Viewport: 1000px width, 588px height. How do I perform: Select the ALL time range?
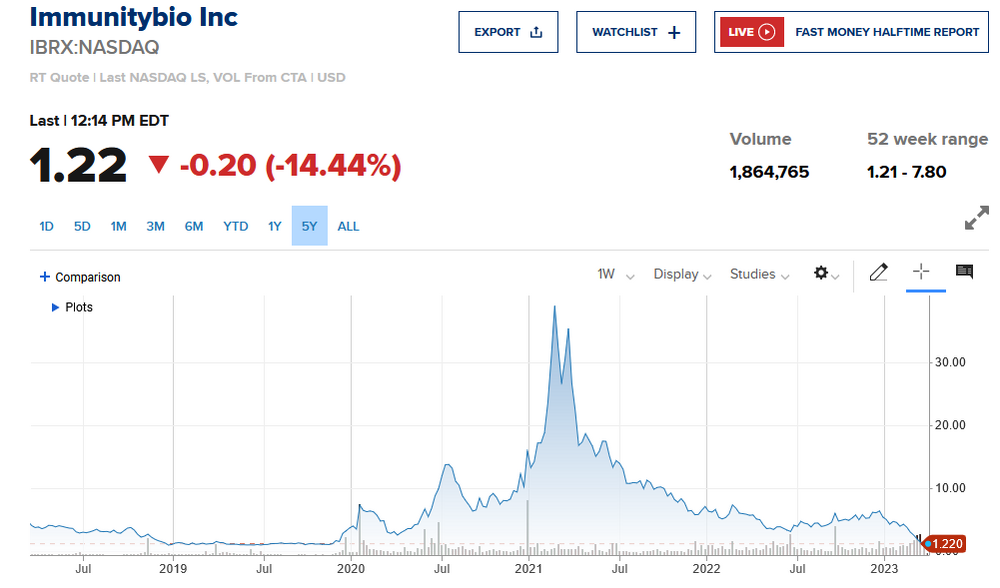point(348,226)
